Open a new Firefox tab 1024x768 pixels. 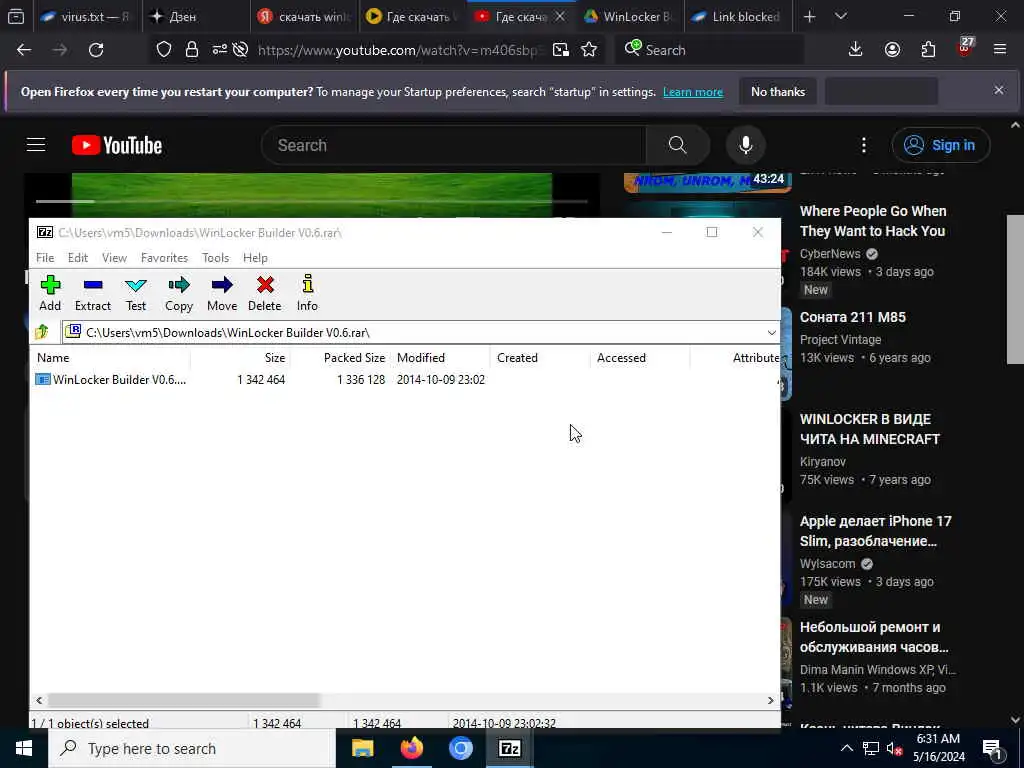click(x=809, y=17)
